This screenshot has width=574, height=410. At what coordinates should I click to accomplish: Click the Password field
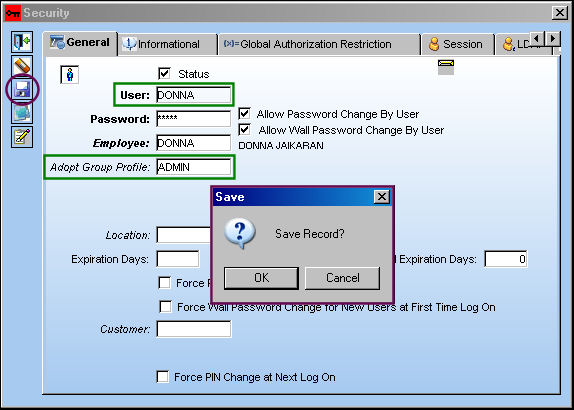pyautogui.click(x=194, y=119)
